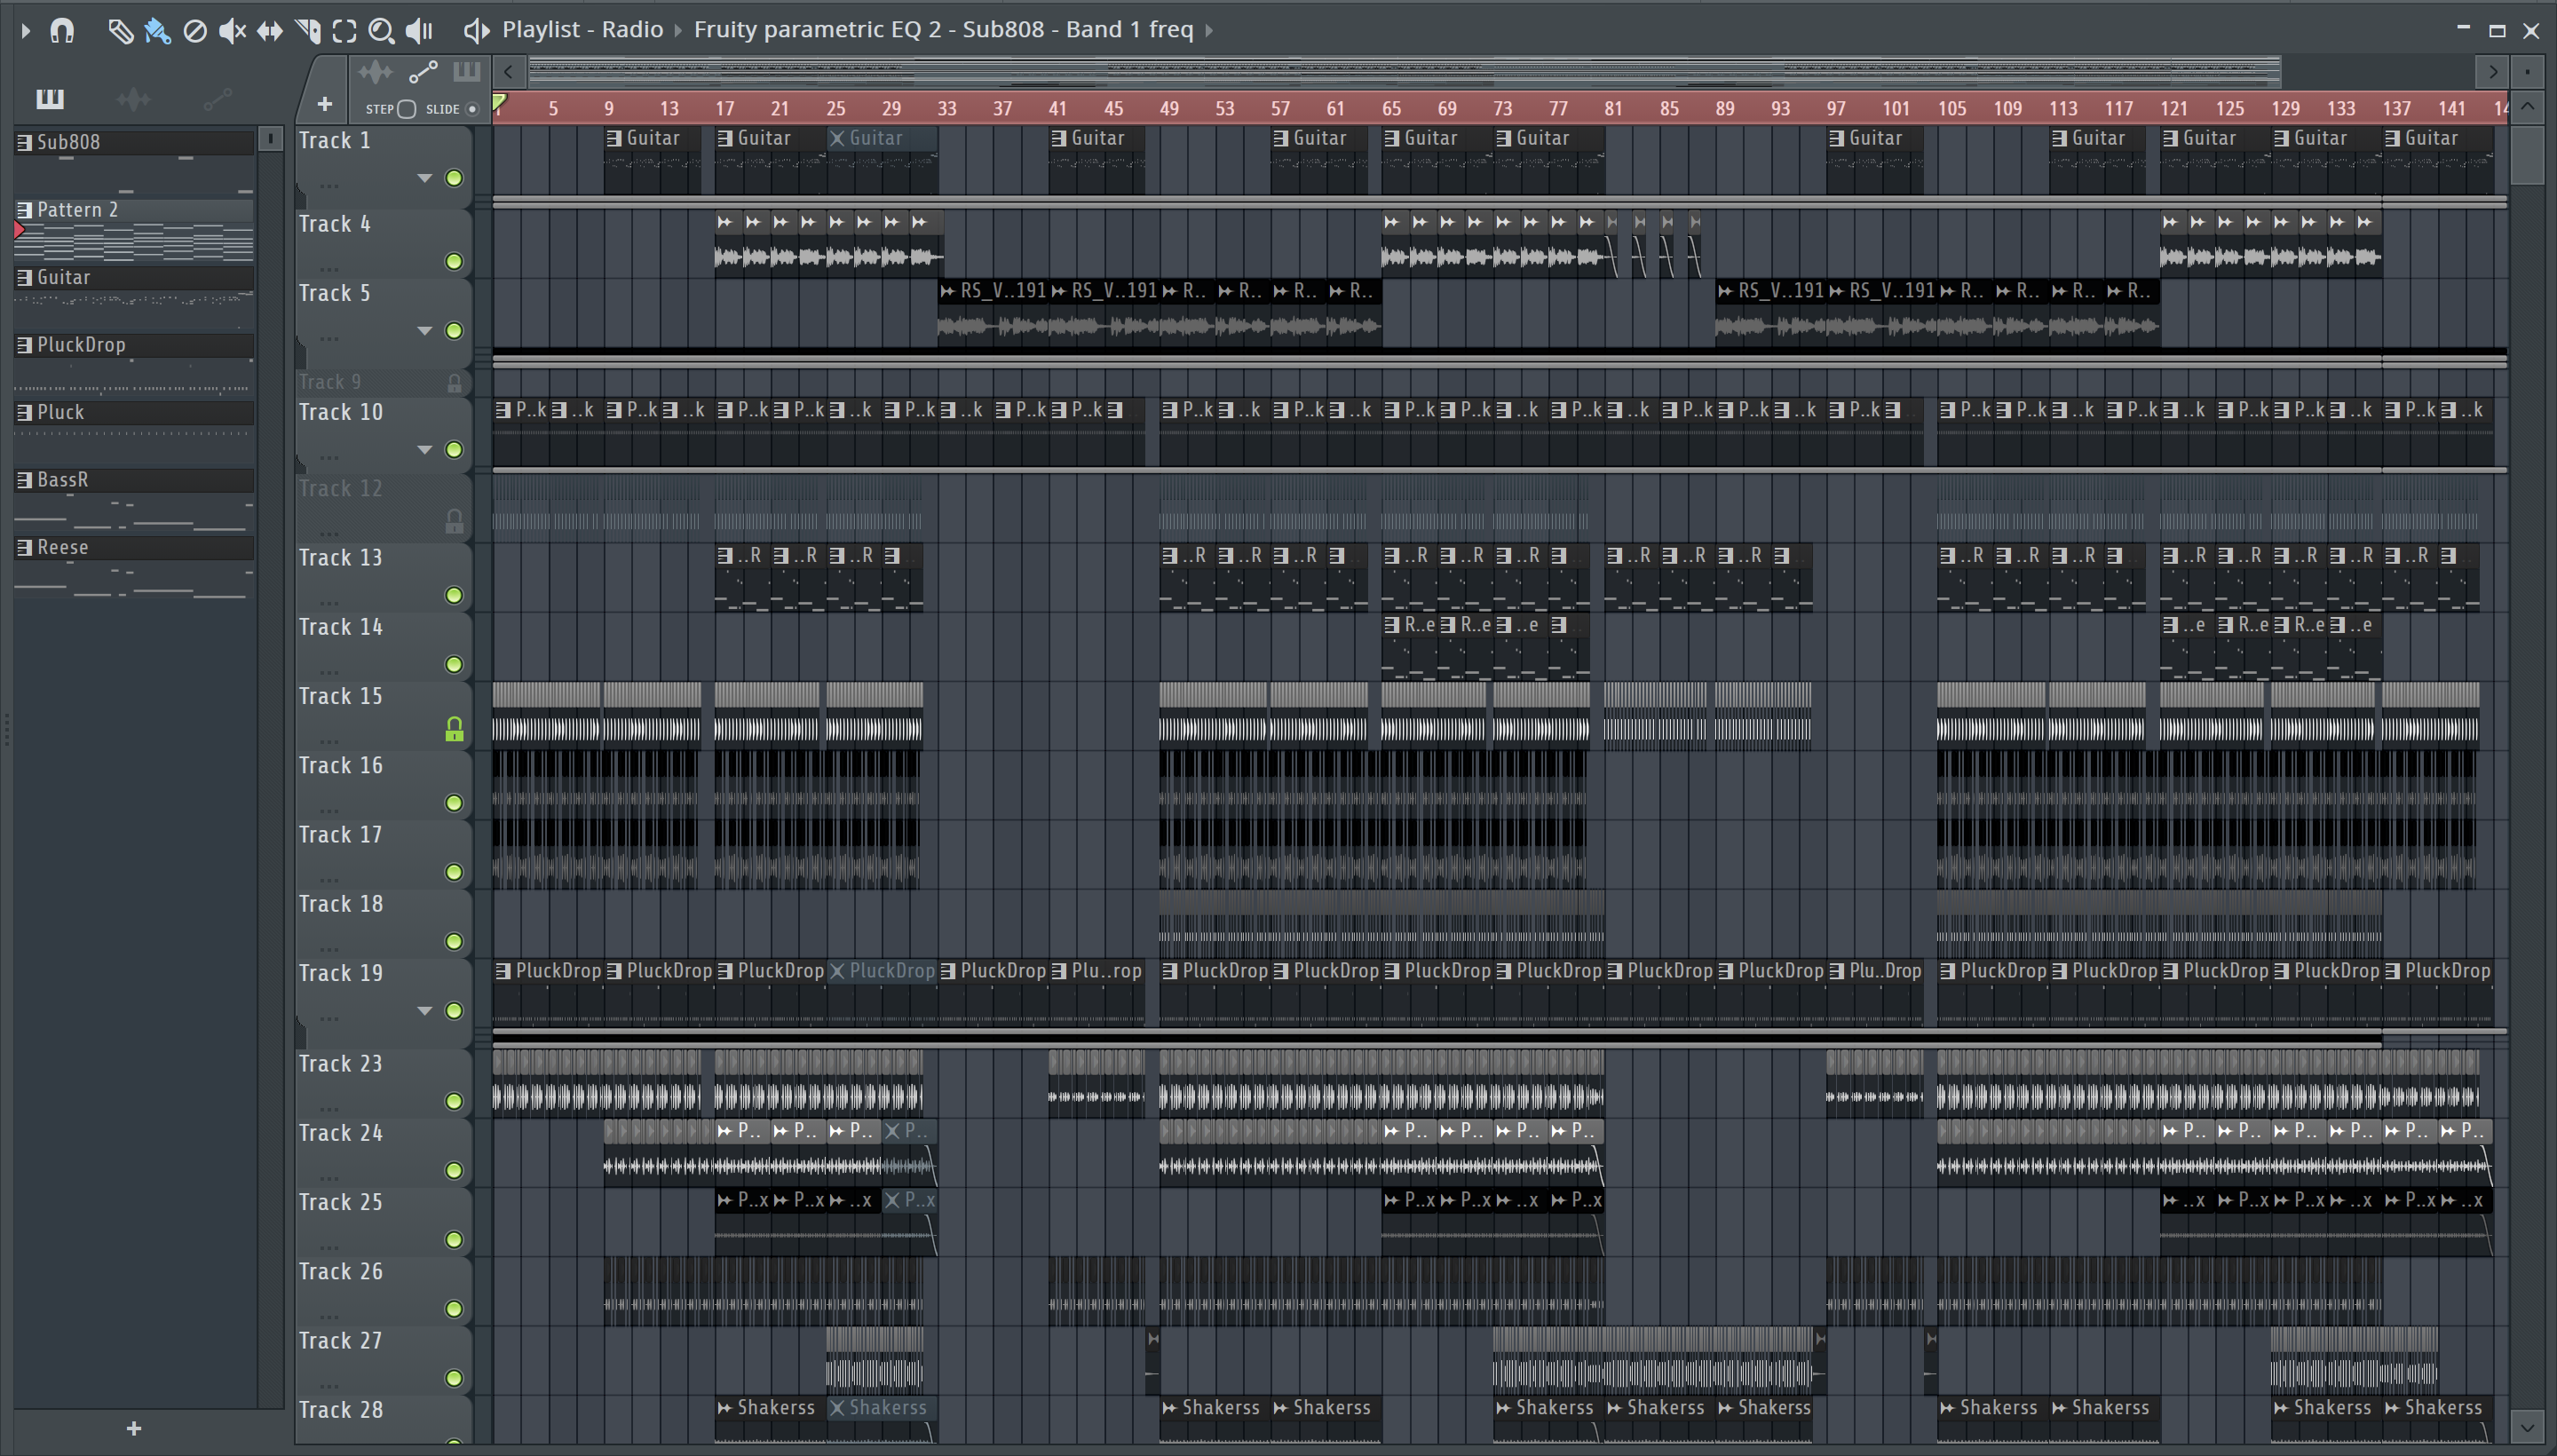Image resolution: width=2557 pixels, height=1456 pixels.
Task: Mute Track 1 with green toggle
Action: [x=454, y=178]
